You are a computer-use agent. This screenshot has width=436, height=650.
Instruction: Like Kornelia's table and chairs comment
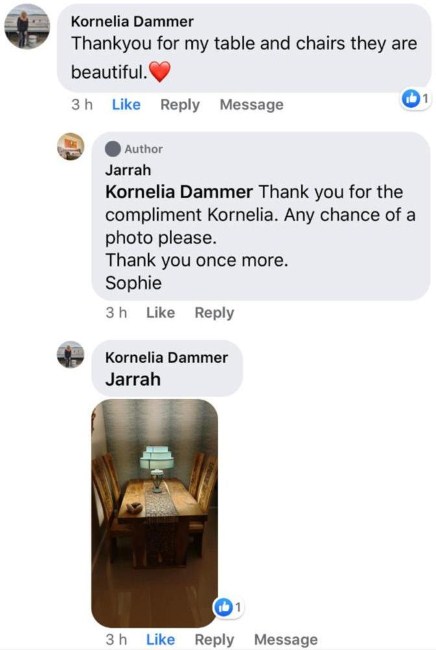pyautogui.click(x=126, y=104)
